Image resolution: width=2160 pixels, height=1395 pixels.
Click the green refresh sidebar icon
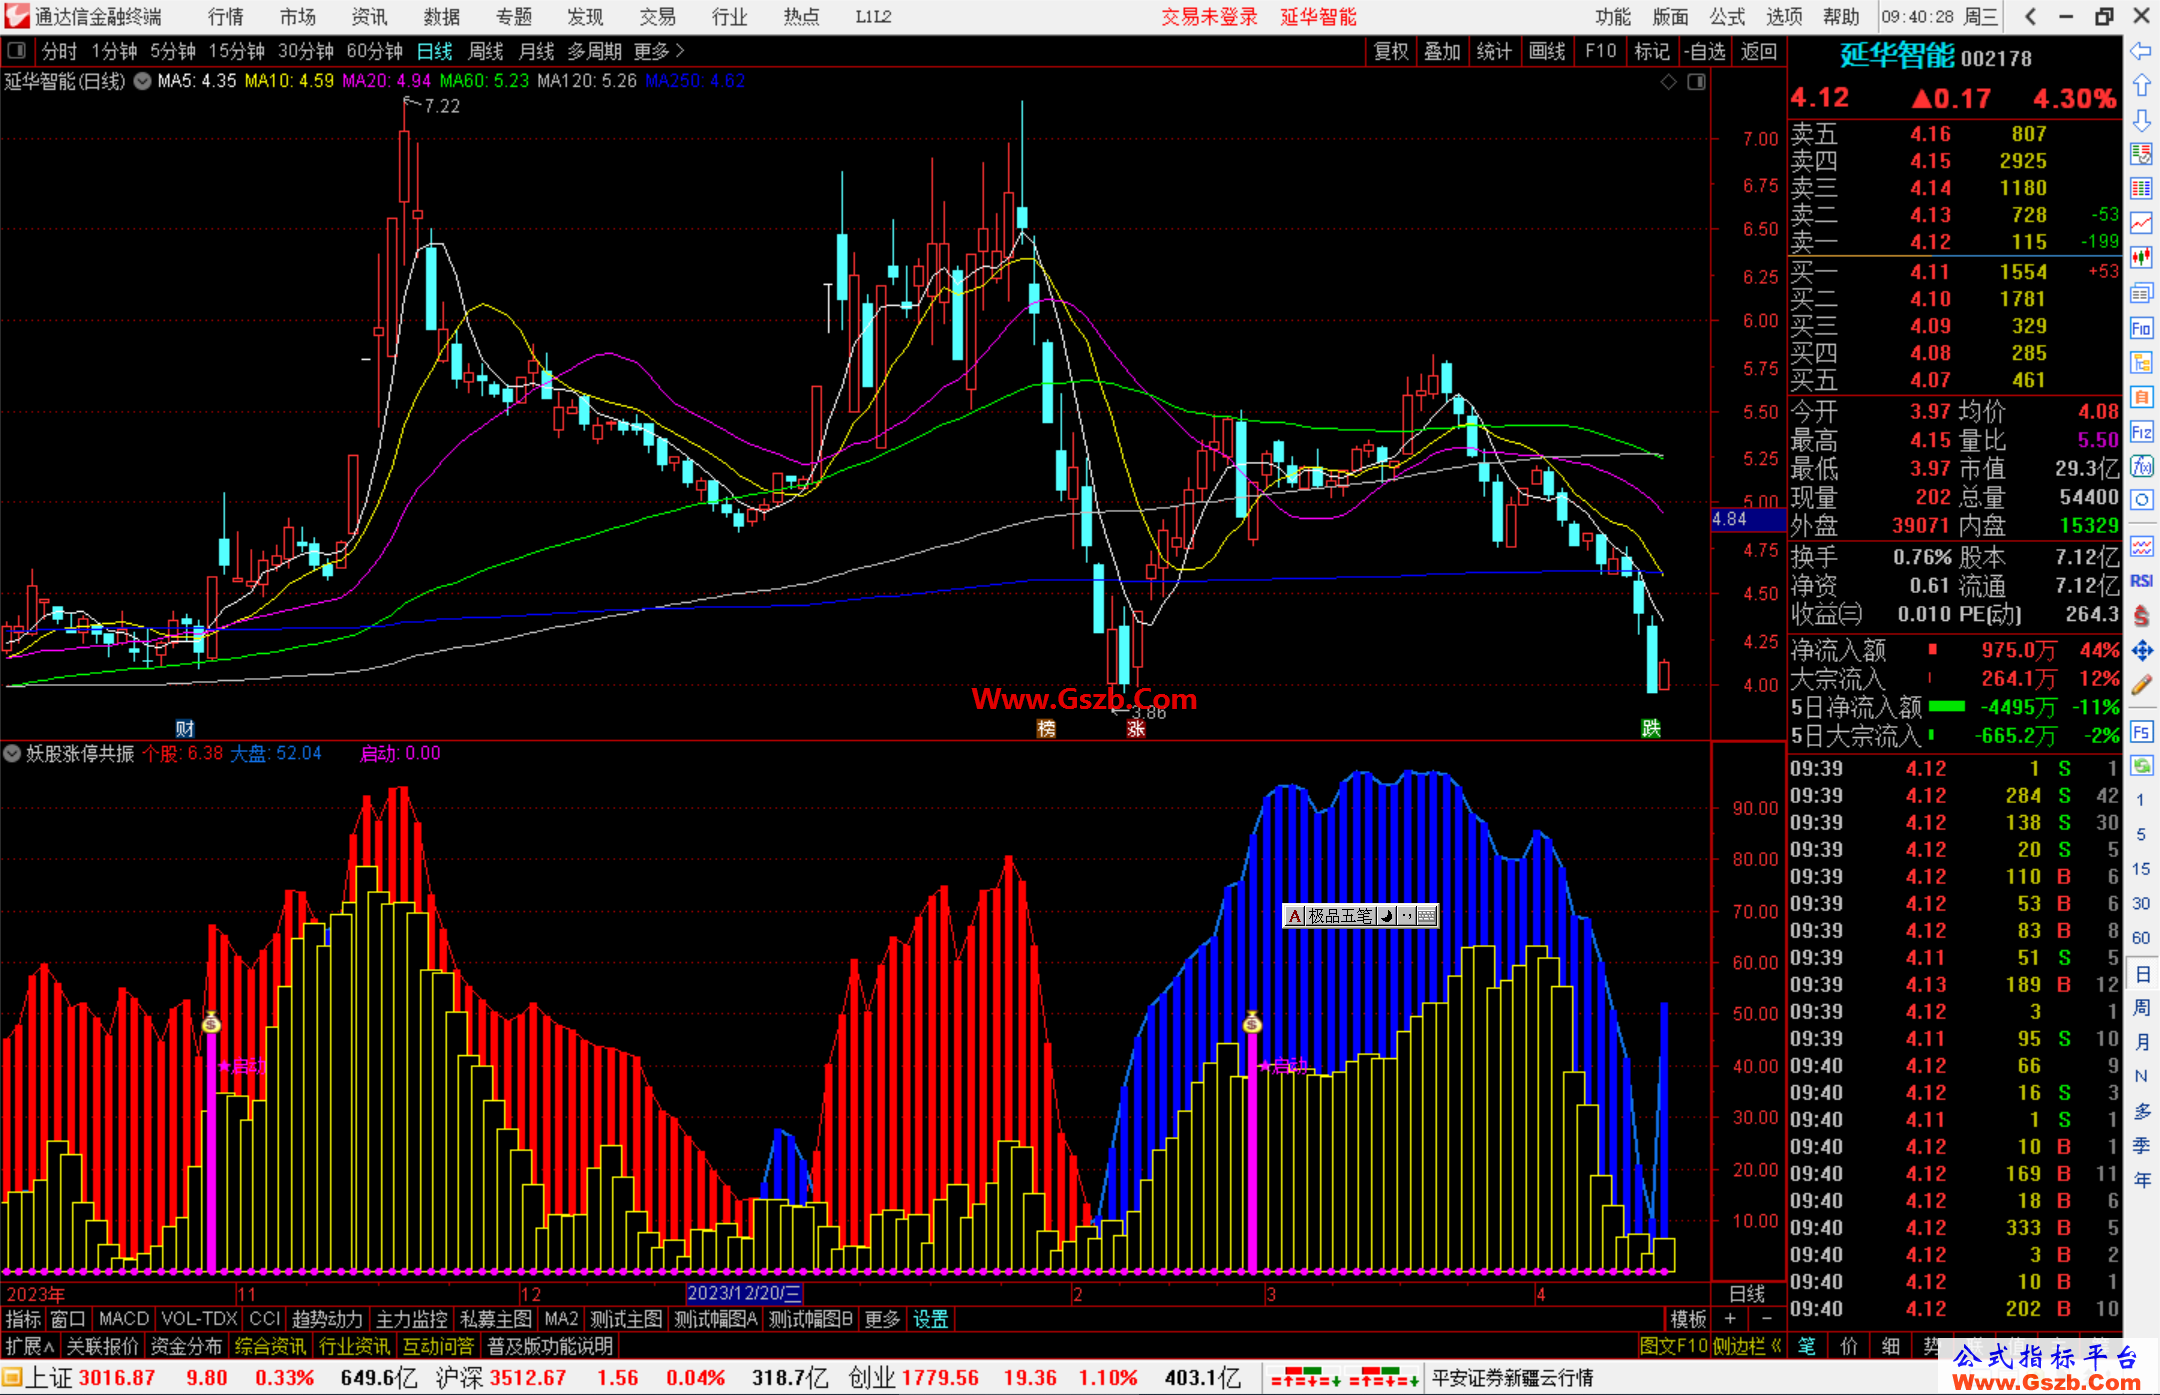tap(2141, 766)
